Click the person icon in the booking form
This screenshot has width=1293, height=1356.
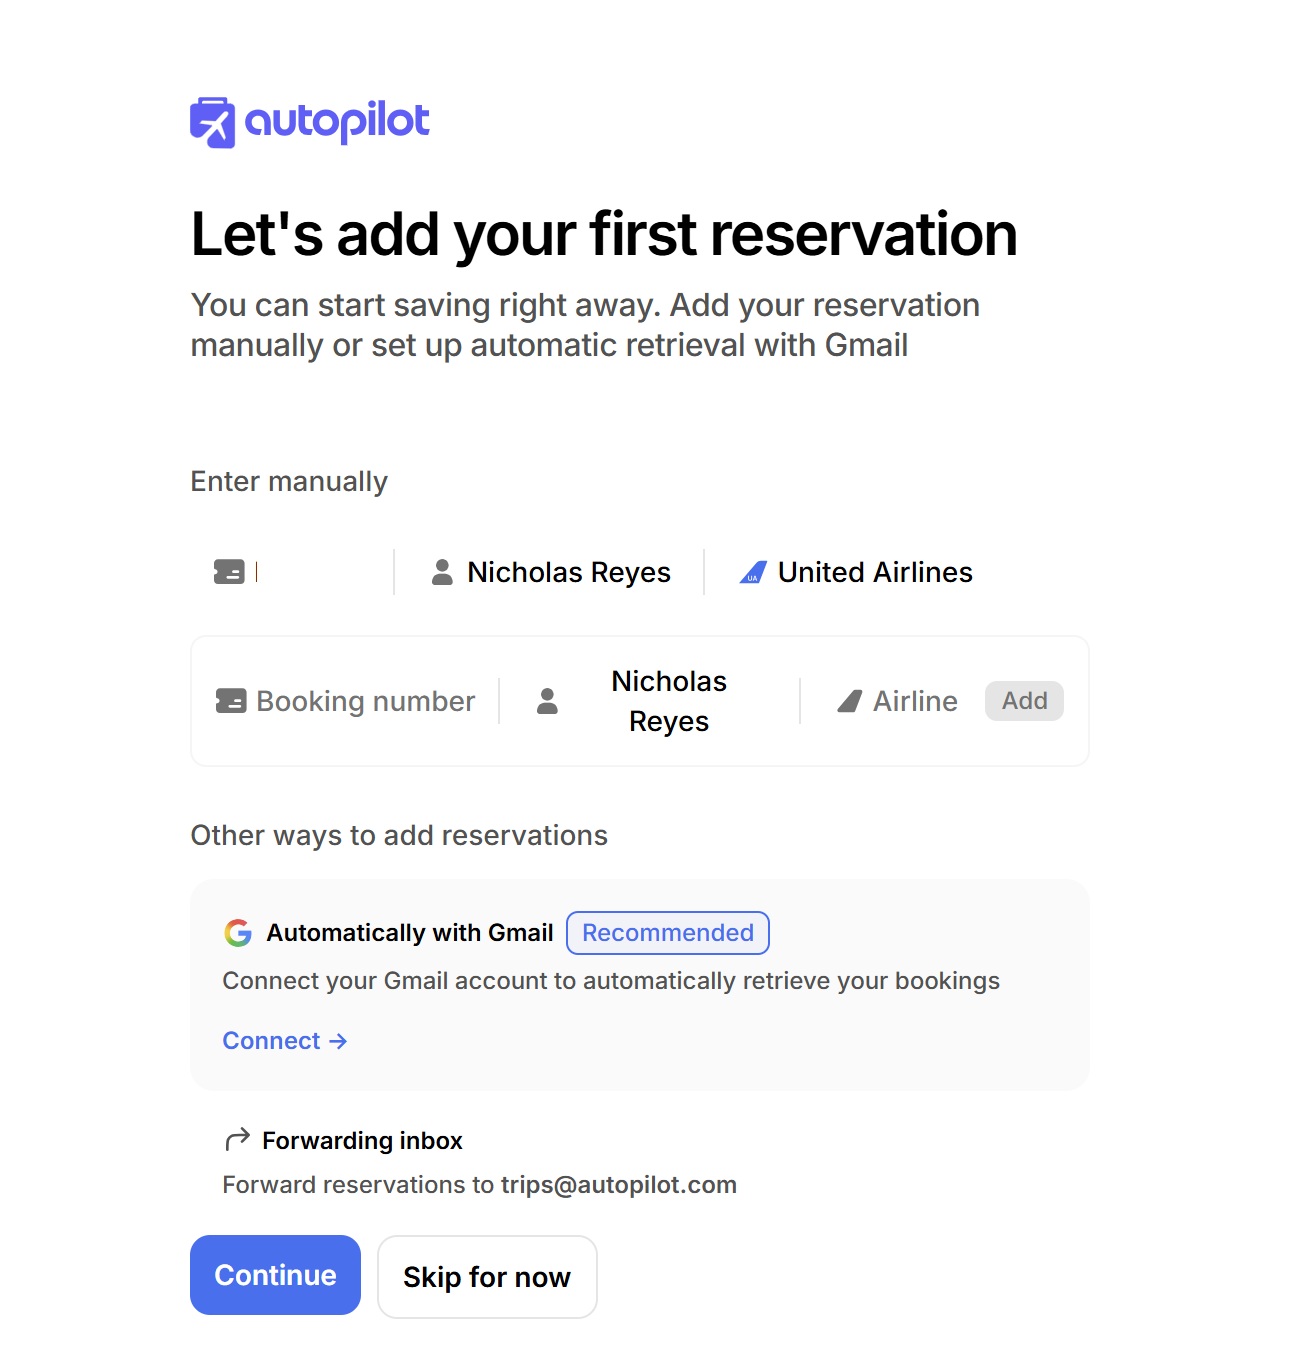[547, 701]
